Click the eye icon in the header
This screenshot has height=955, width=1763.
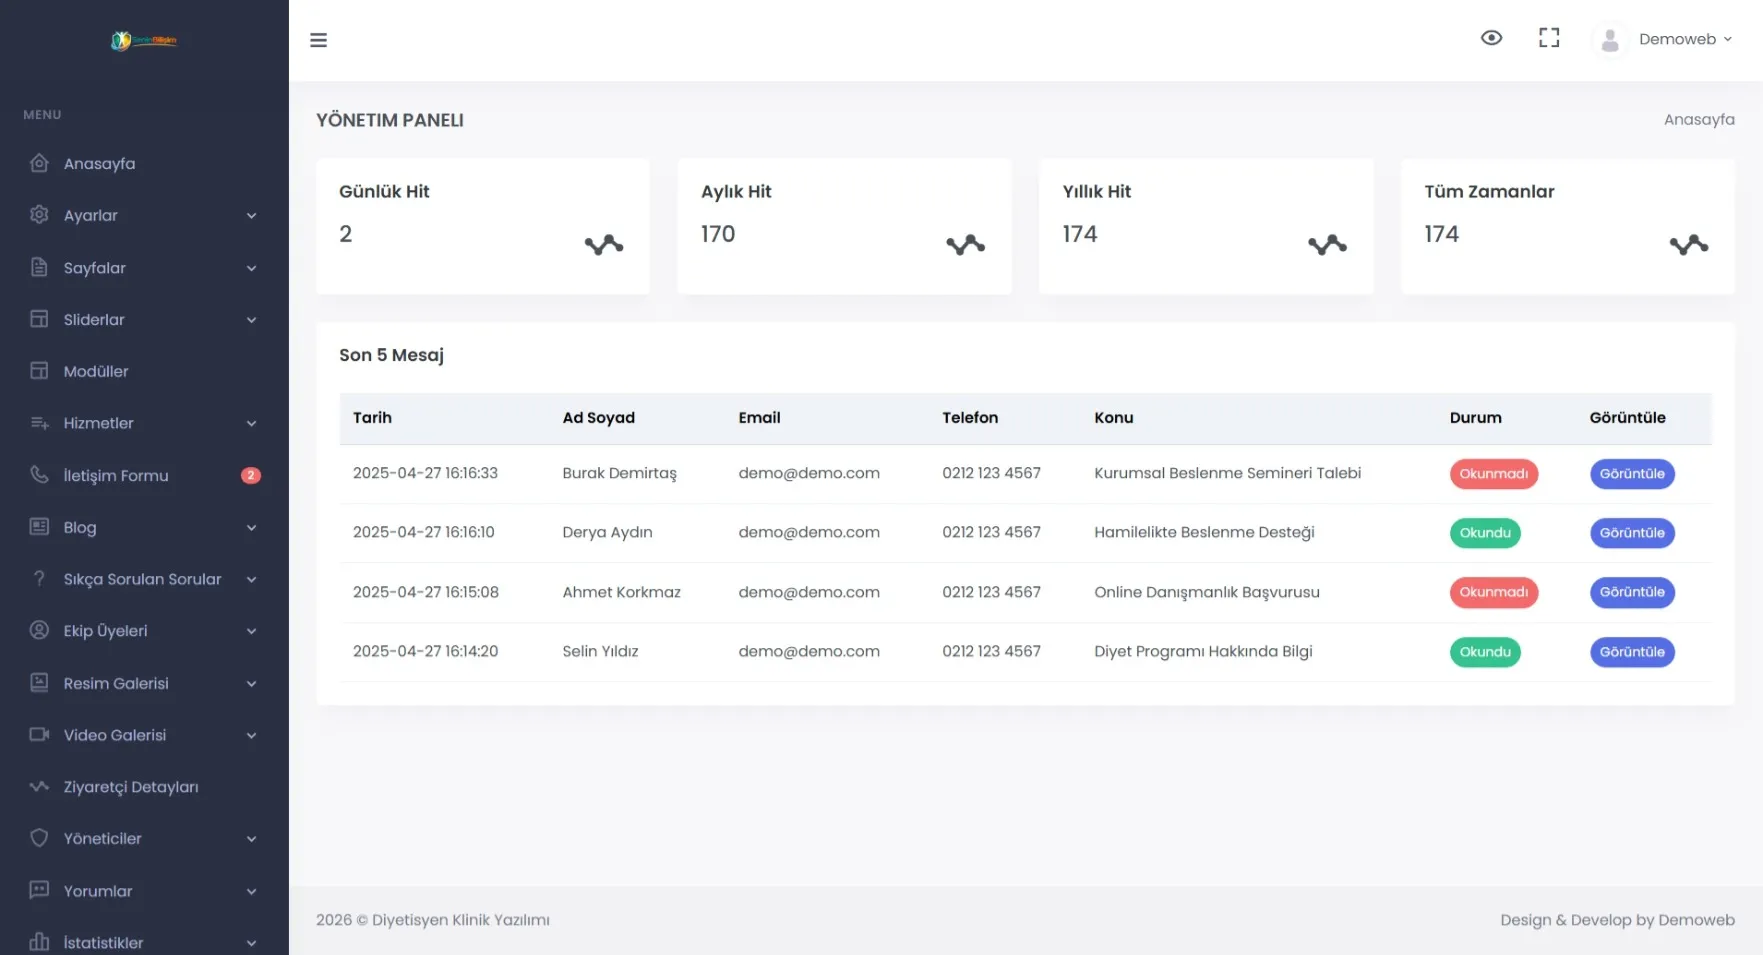1490,38
